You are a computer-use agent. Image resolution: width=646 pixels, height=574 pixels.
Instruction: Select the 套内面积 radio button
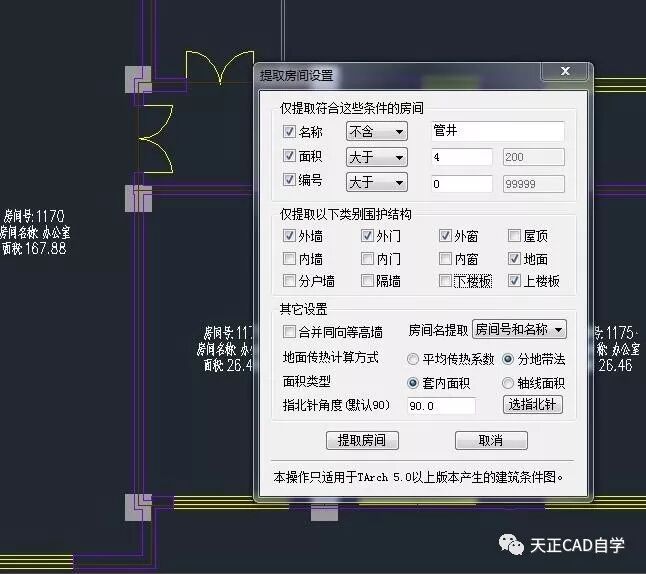tap(413, 383)
